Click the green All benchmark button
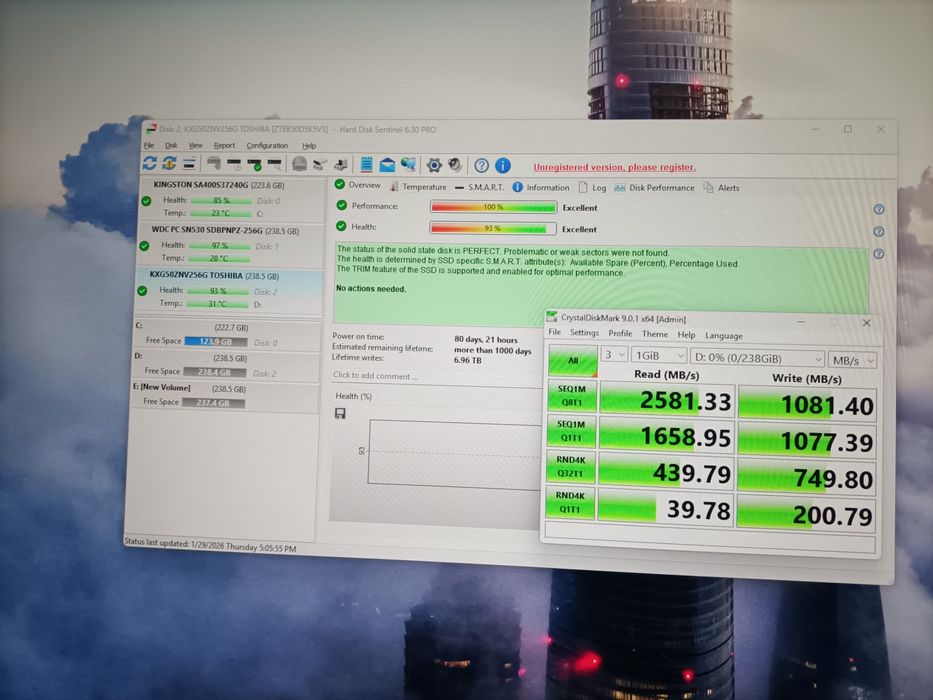Viewport: 933px width, 700px height. tap(572, 360)
